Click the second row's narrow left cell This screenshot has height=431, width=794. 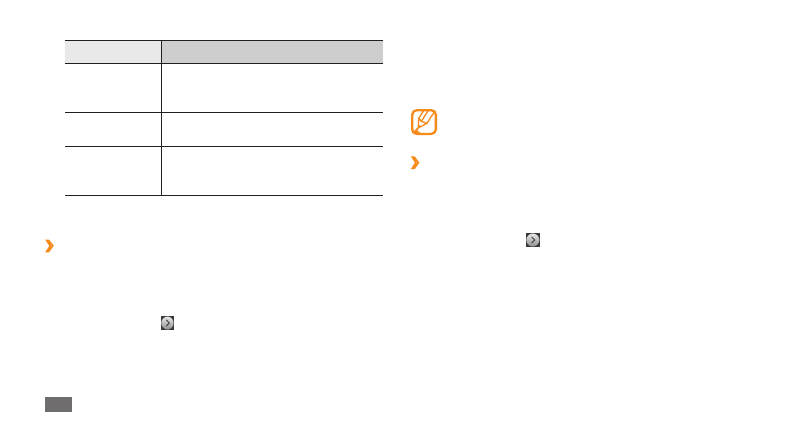(x=113, y=129)
